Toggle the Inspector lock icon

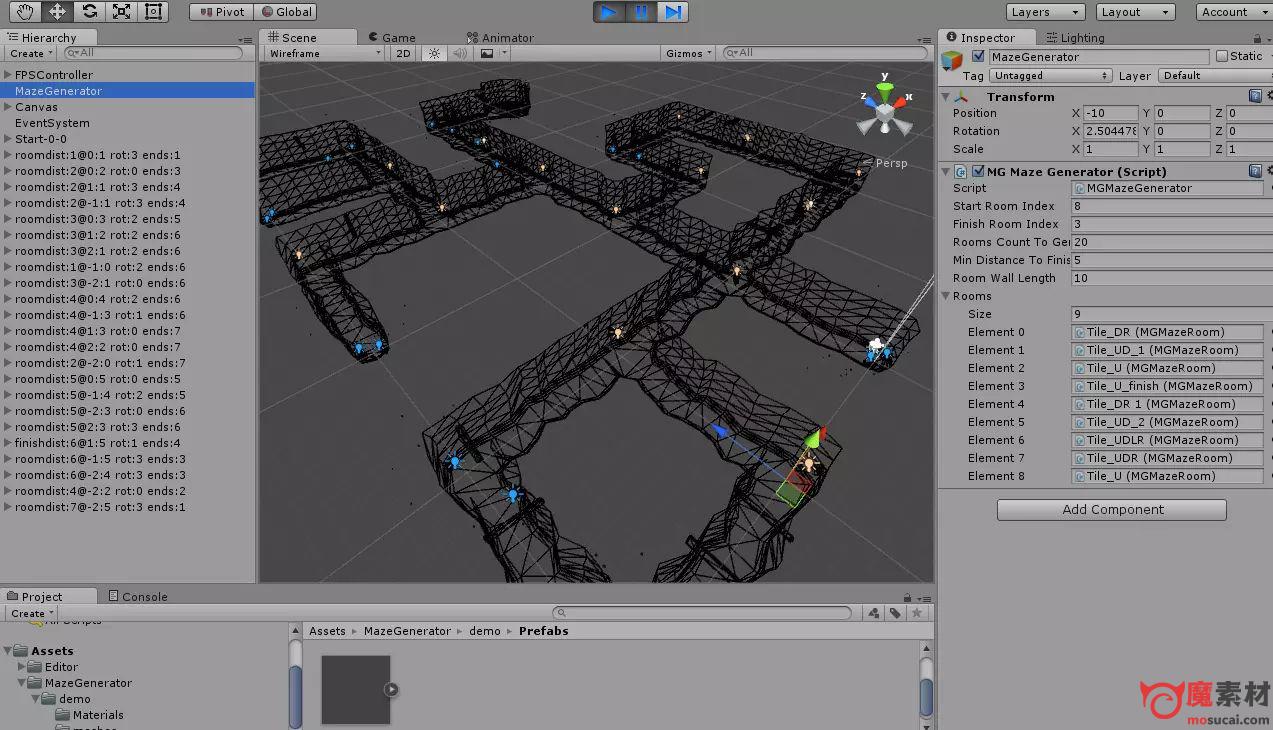pos(1256,38)
